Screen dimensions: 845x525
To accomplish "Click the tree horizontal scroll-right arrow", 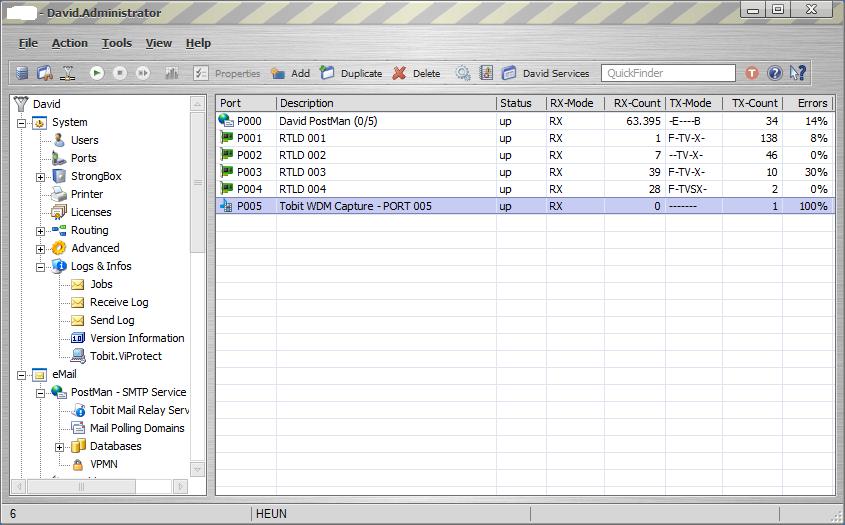I will point(181,487).
